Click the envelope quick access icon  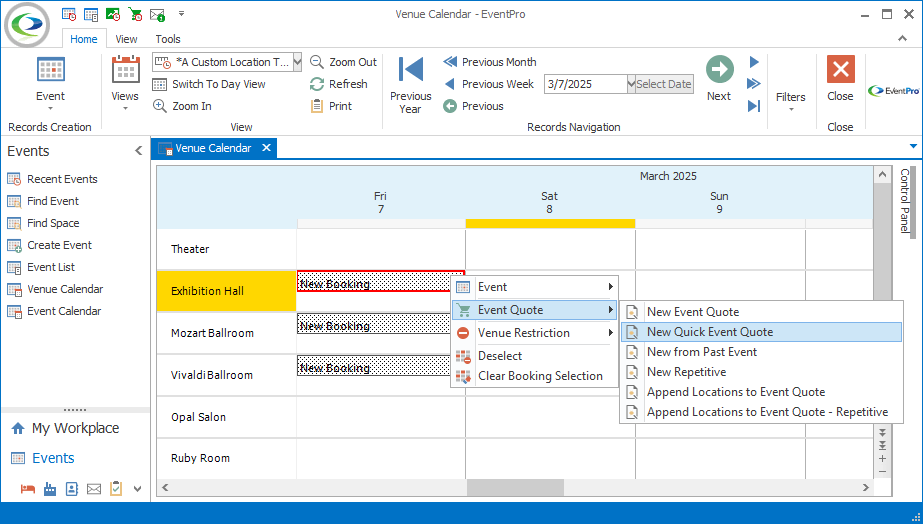click(x=157, y=14)
